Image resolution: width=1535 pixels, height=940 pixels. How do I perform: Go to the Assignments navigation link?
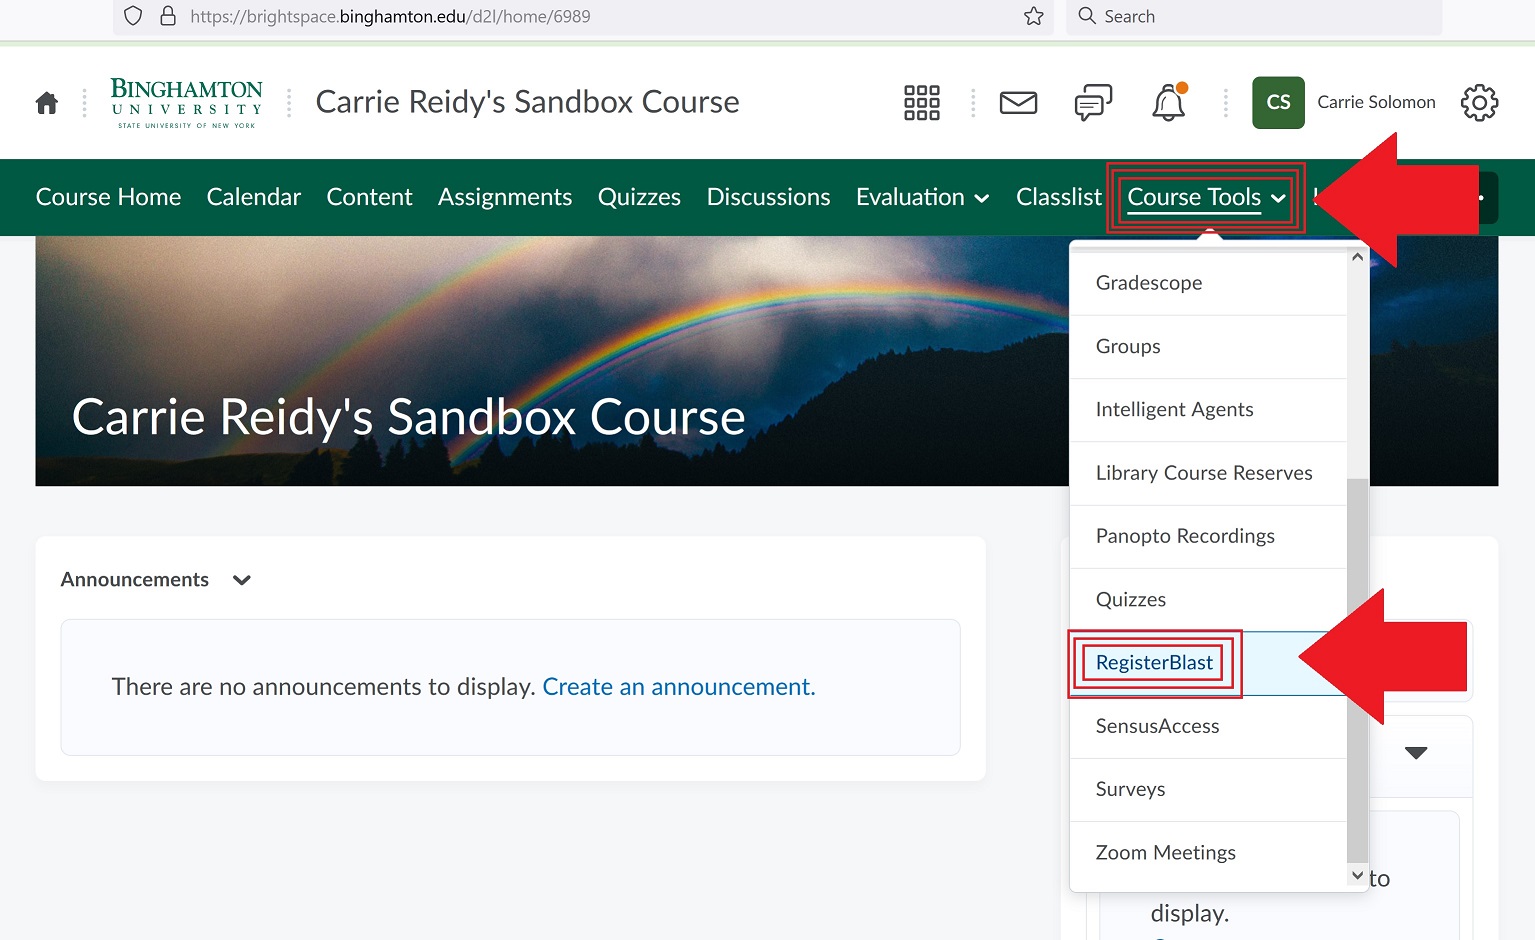click(504, 198)
